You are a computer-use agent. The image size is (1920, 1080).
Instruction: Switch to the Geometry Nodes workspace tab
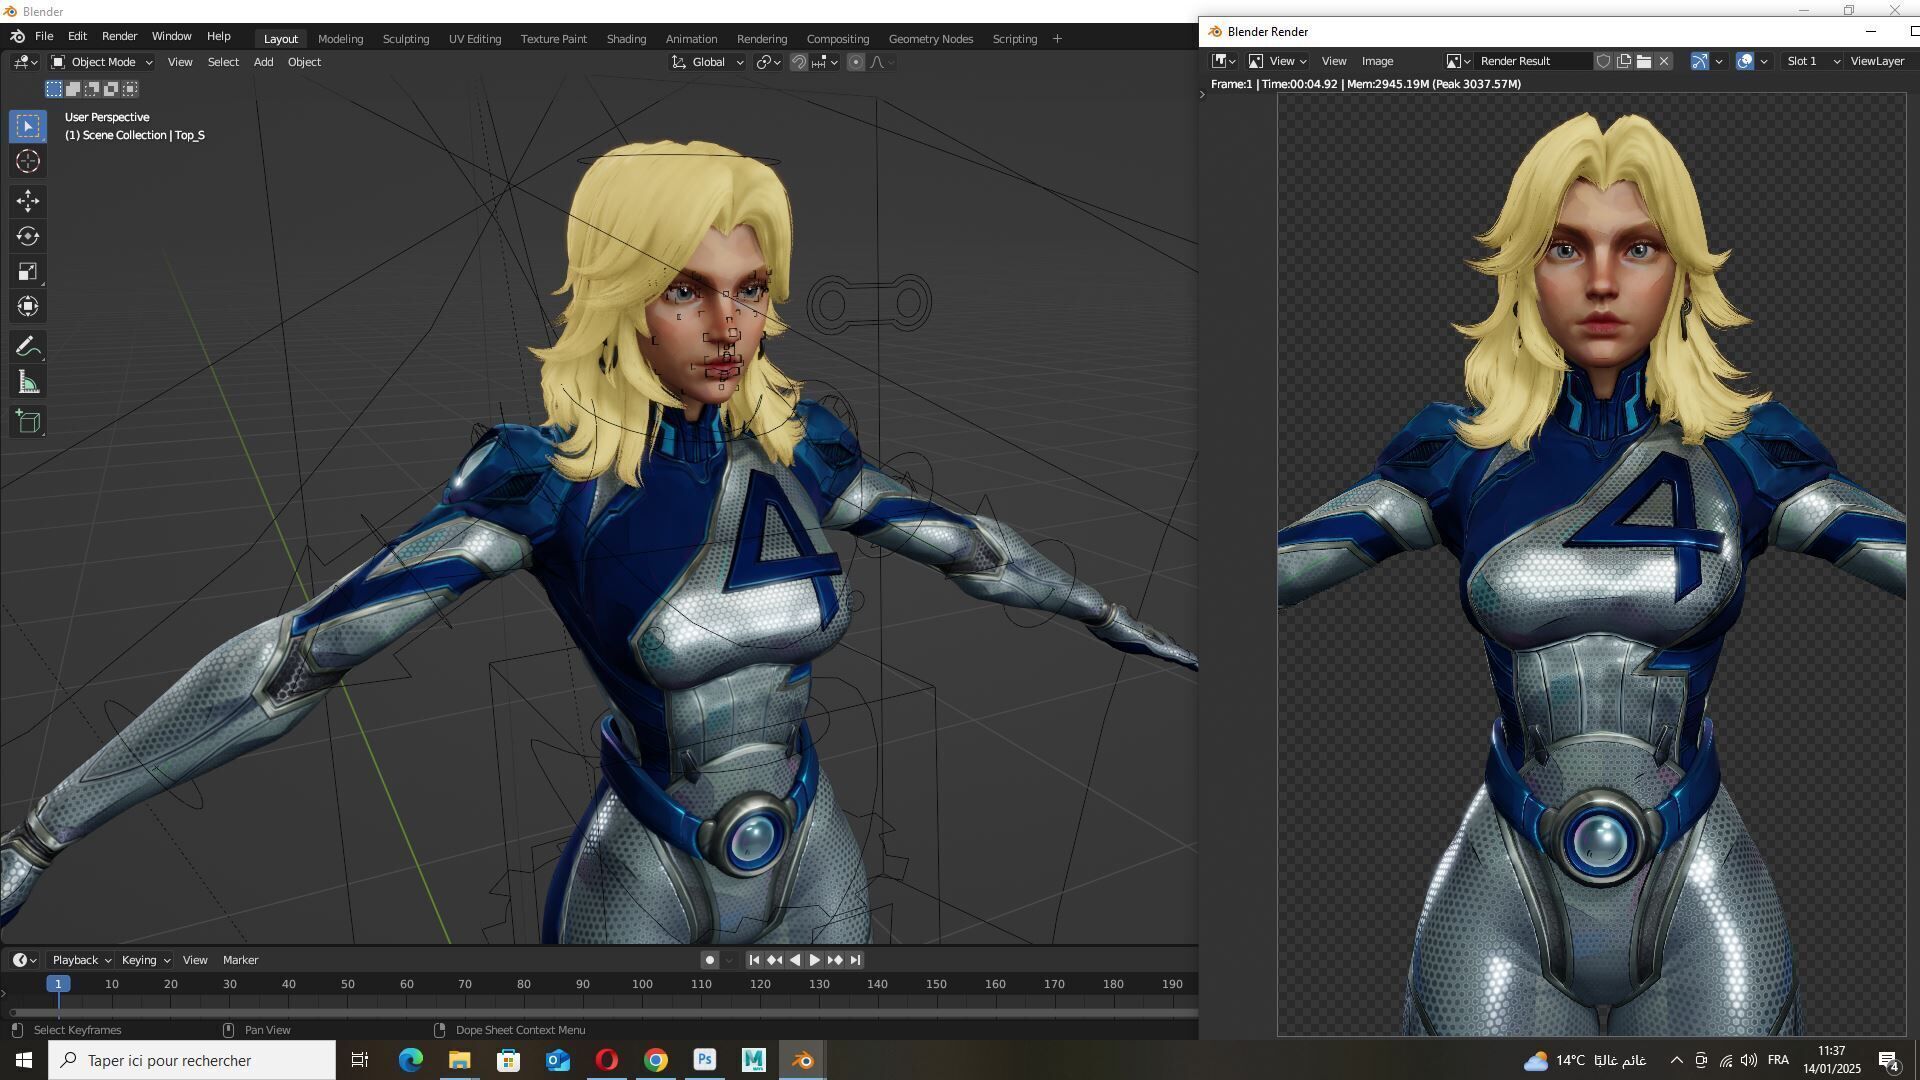coord(931,39)
